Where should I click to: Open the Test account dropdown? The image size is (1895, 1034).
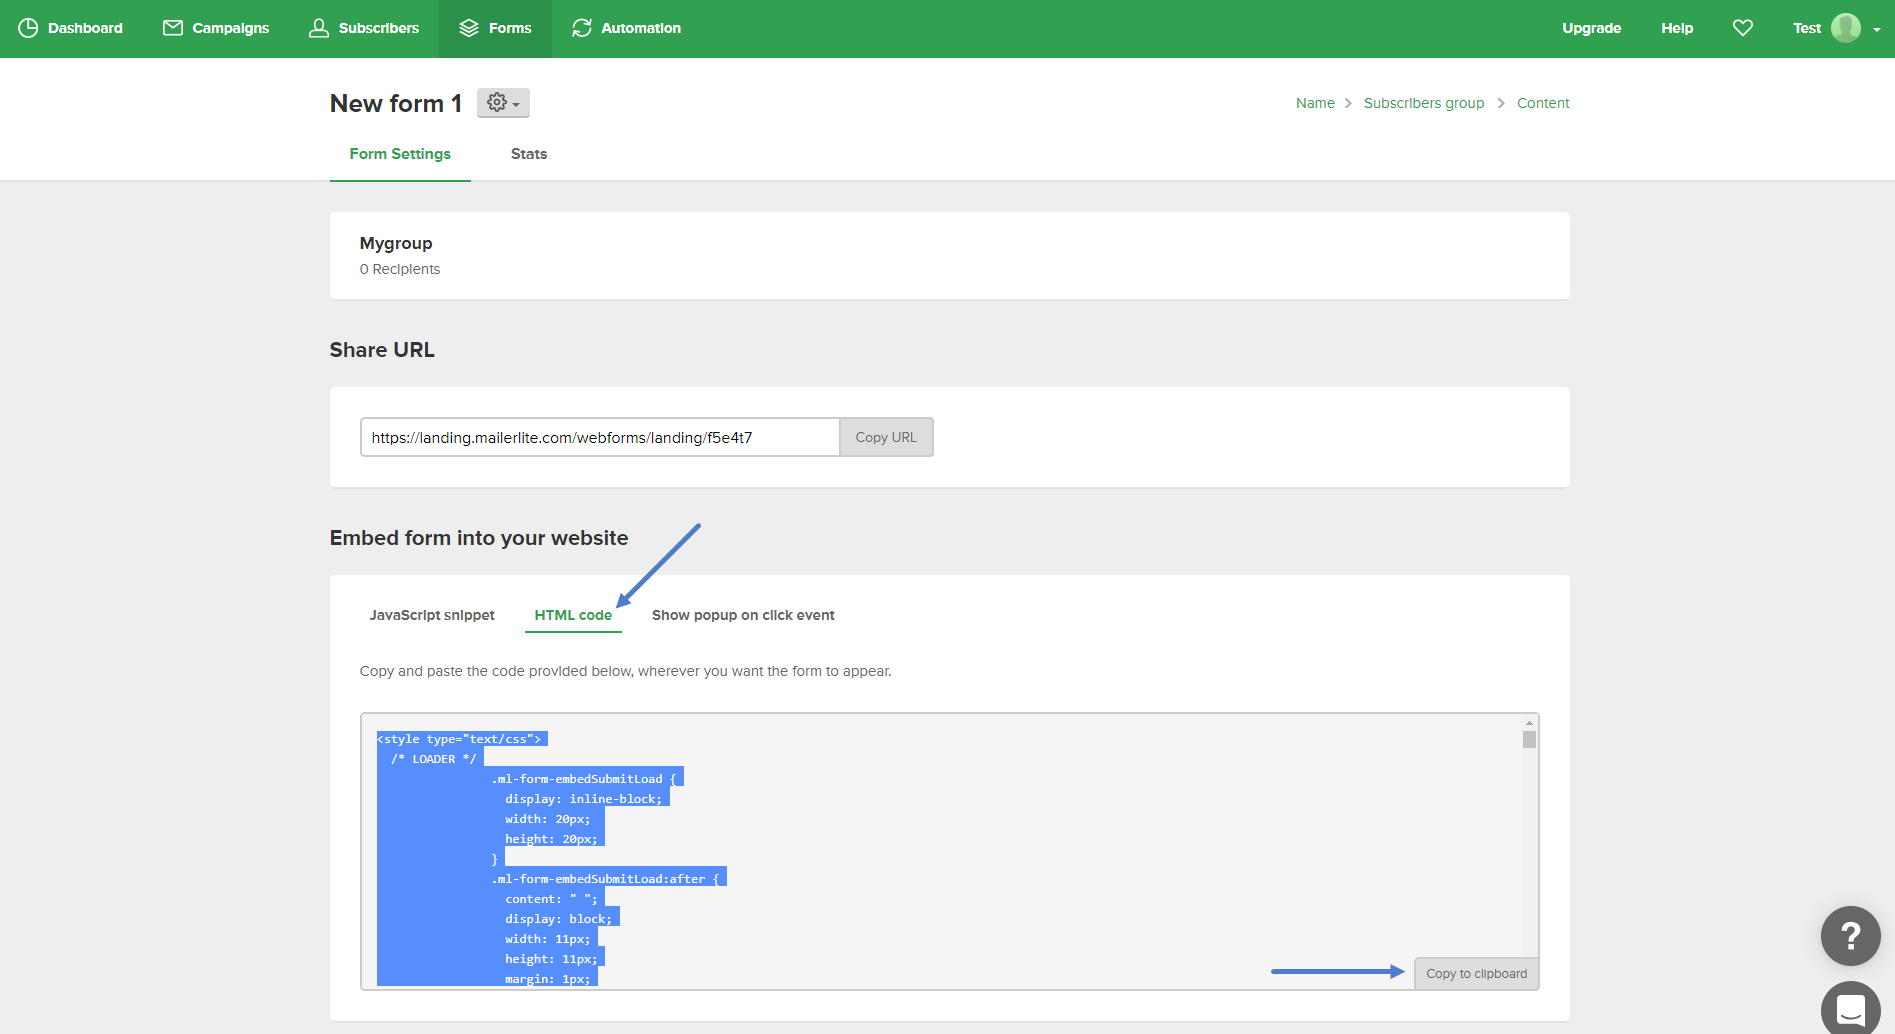coord(1836,28)
